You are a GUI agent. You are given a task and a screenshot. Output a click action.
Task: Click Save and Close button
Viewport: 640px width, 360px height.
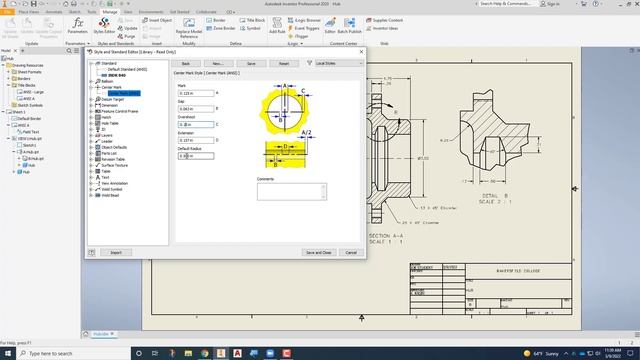pos(319,253)
